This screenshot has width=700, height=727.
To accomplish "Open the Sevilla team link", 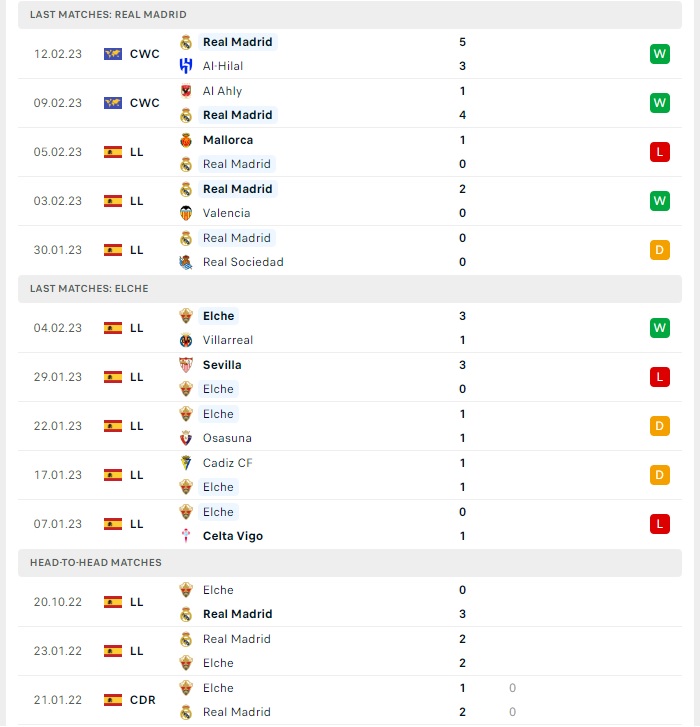I will [222, 365].
